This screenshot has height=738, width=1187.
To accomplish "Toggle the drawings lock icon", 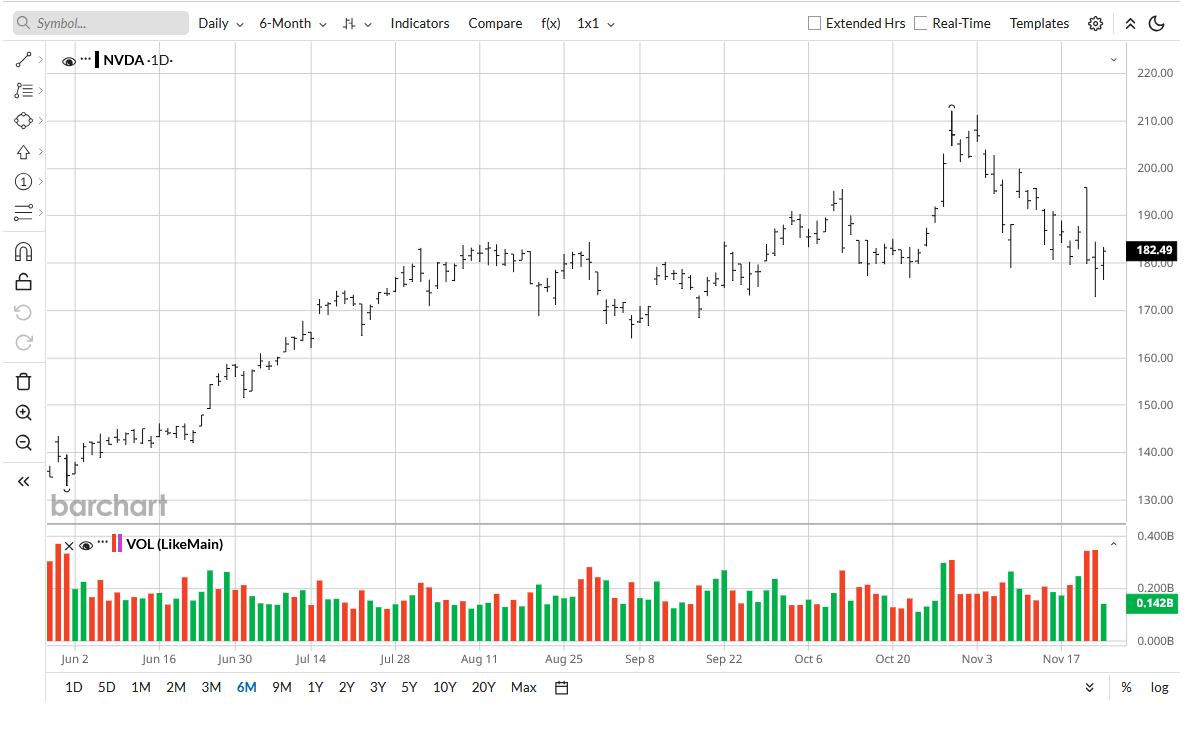I will pos(23,282).
